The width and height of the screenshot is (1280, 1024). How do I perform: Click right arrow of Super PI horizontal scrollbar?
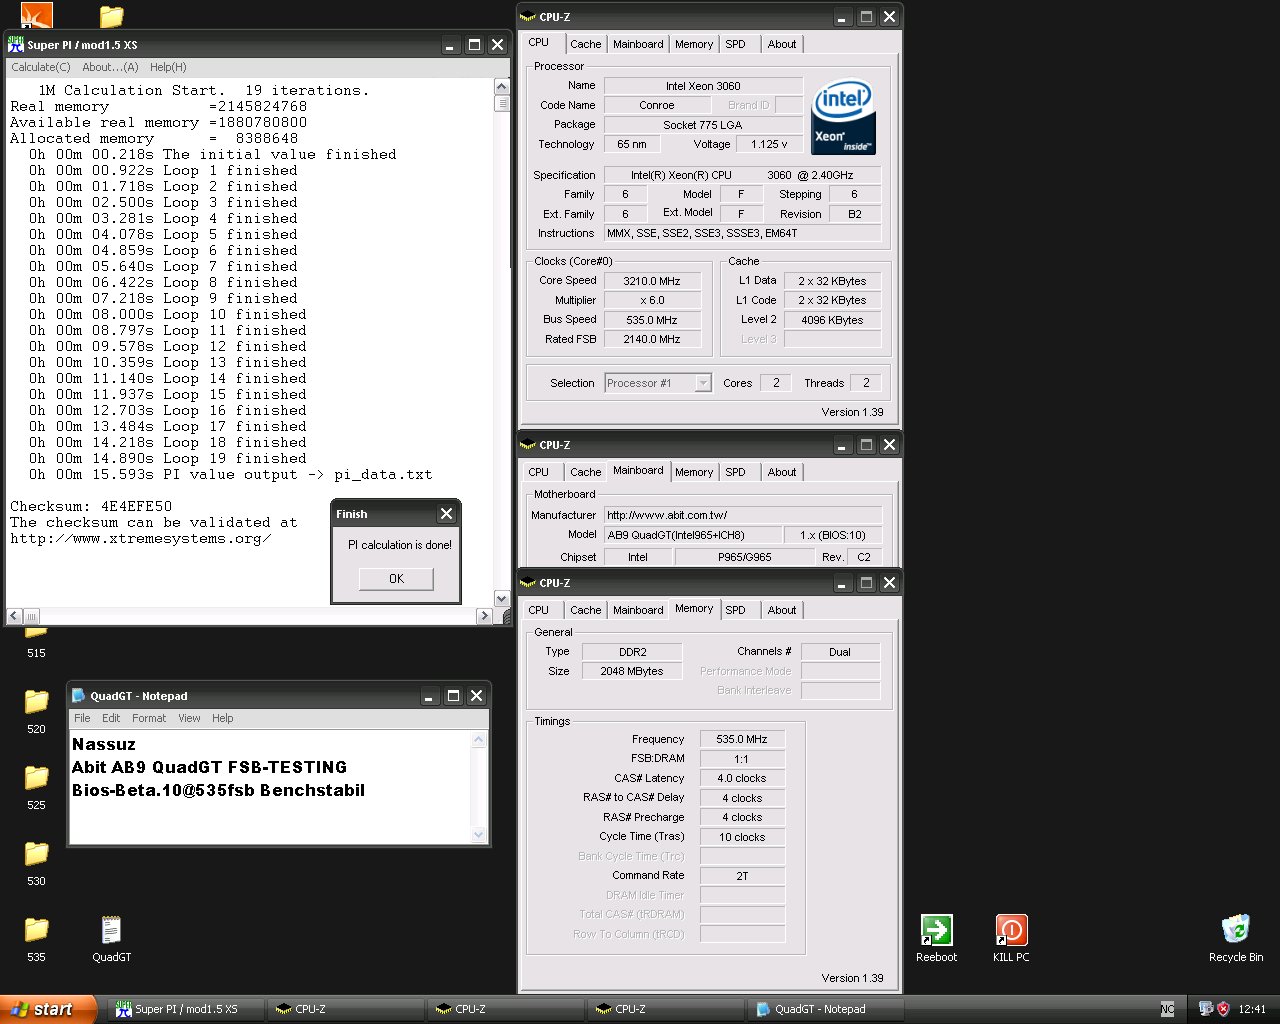[x=484, y=616]
